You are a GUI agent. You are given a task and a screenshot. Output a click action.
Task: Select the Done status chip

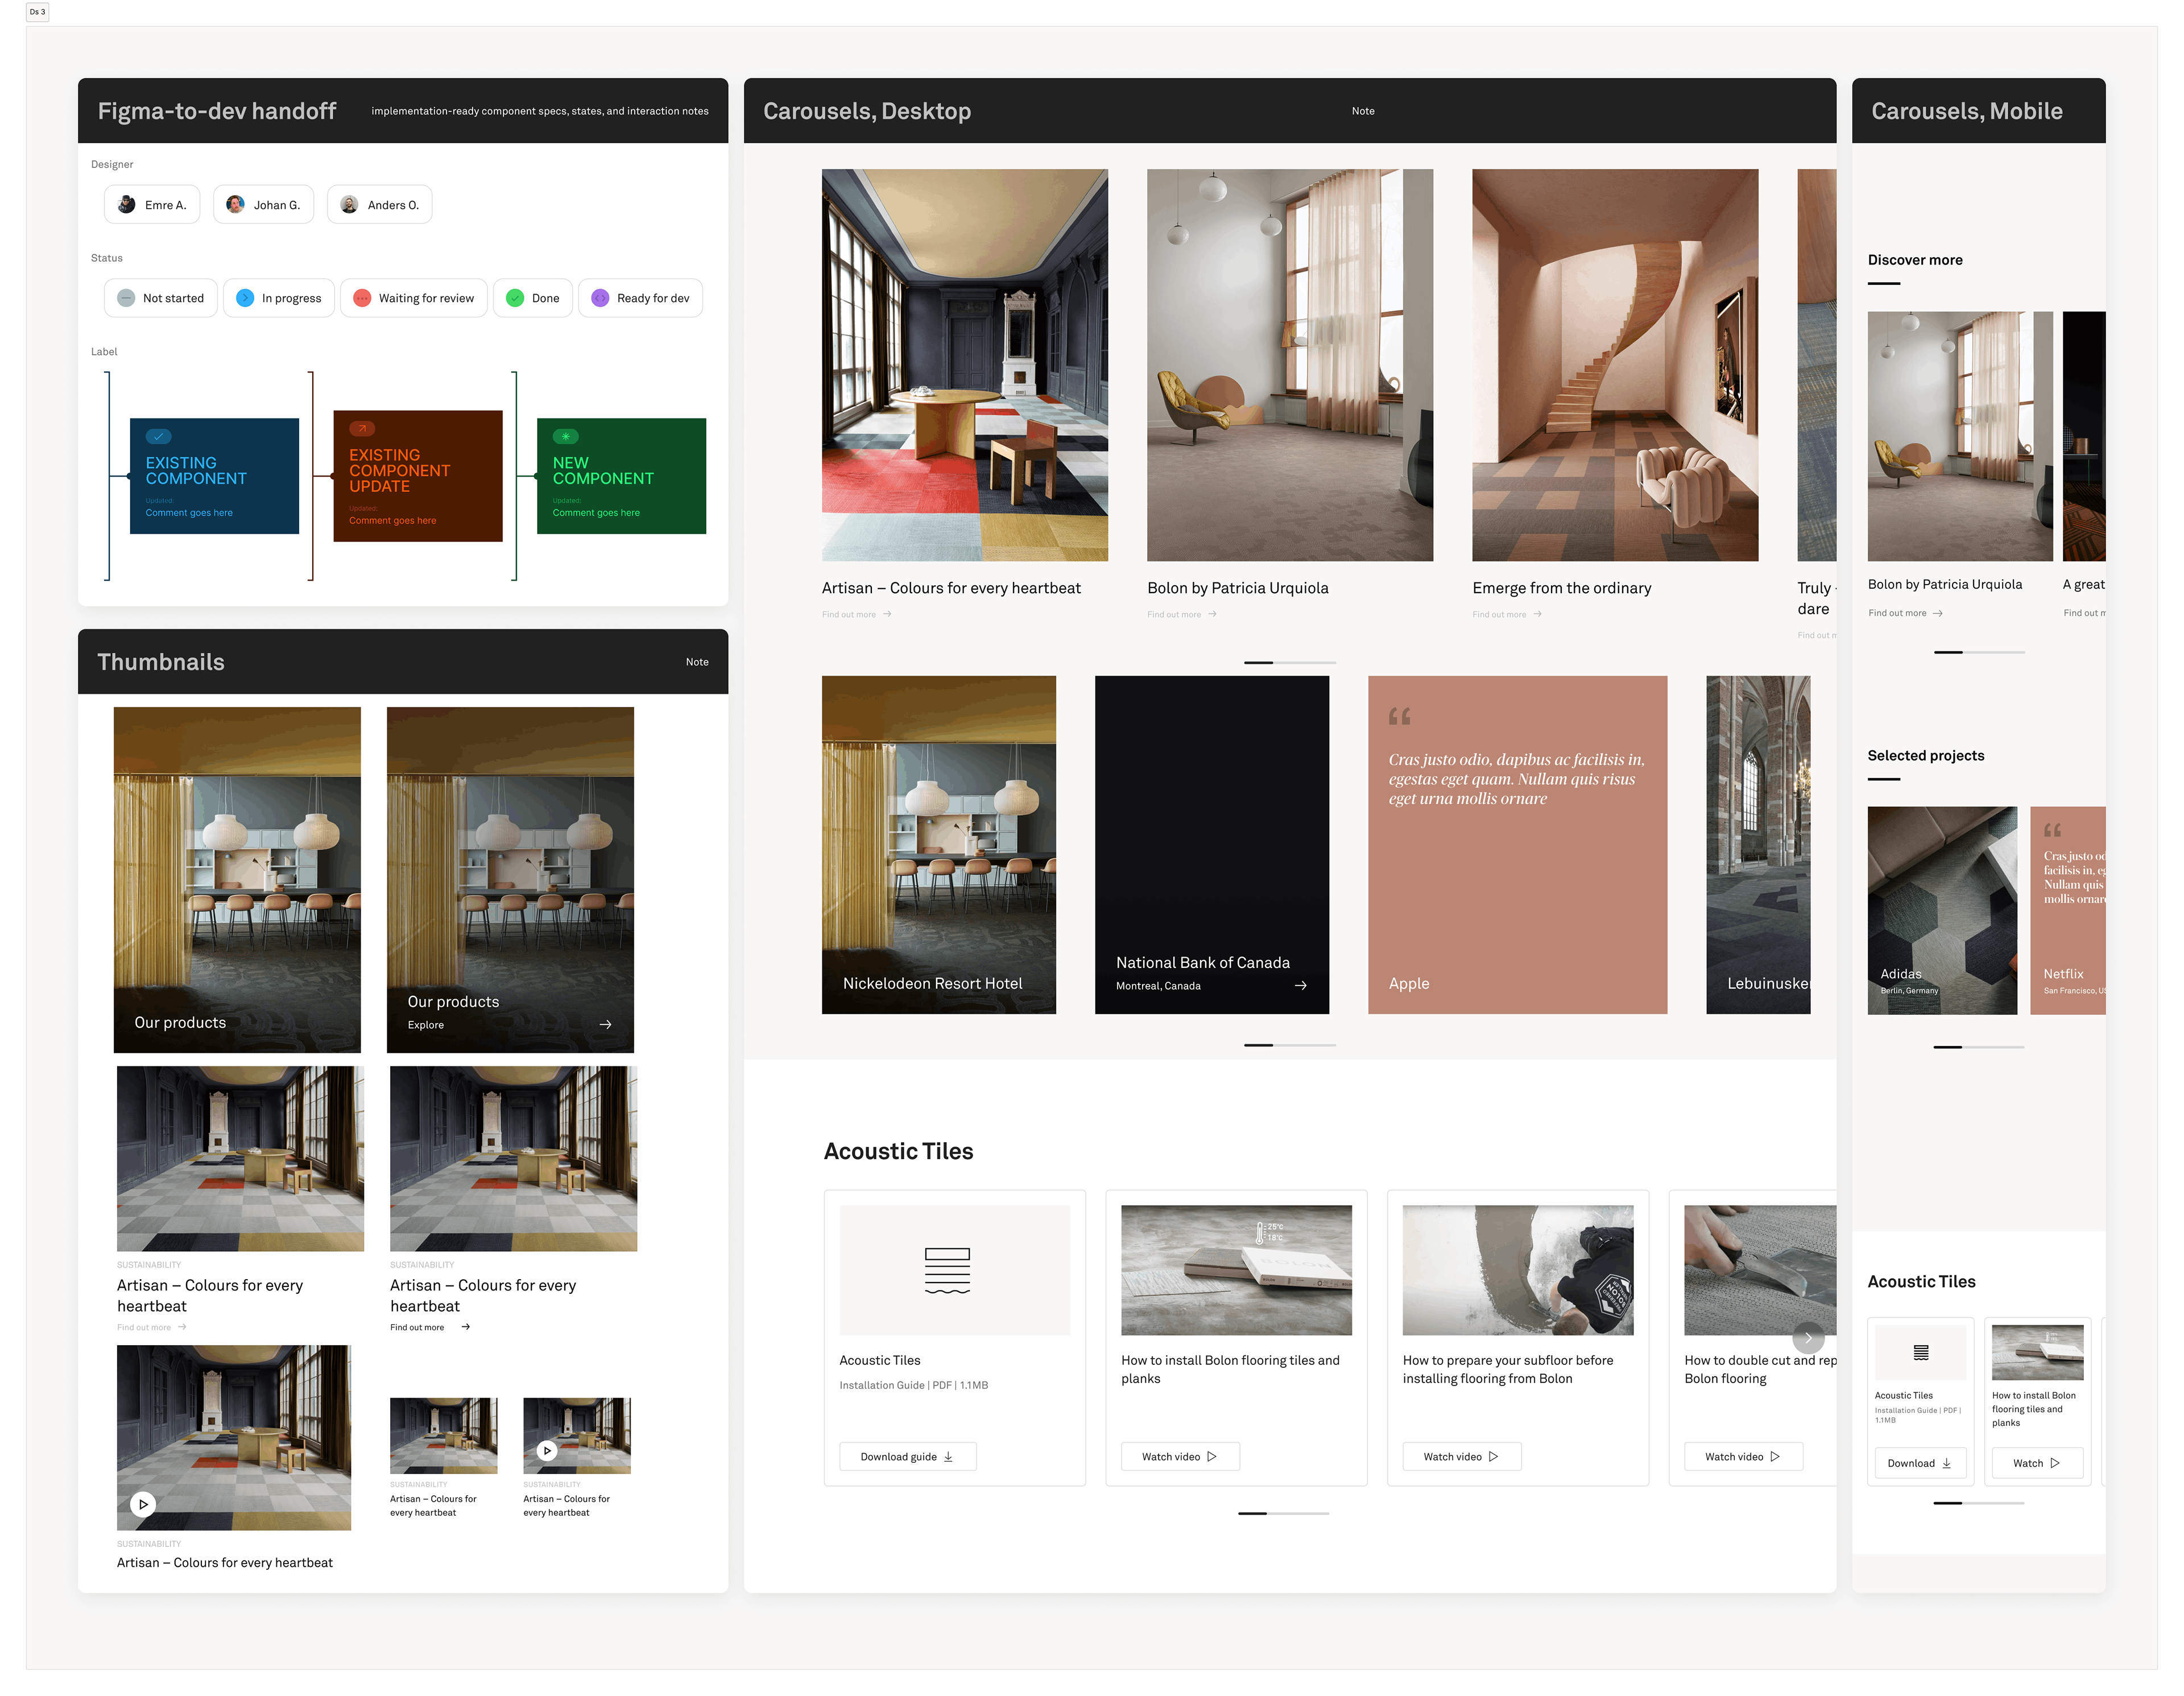pyautogui.click(x=533, y=298)
